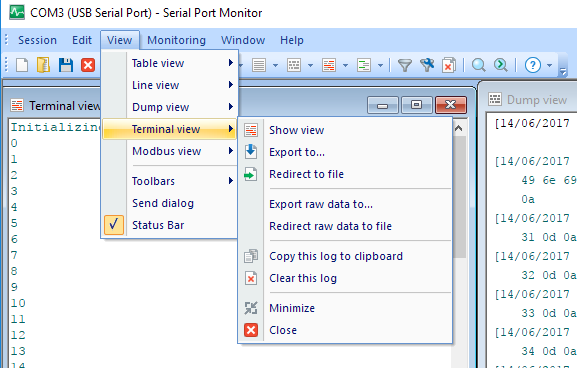The height and width of the screenshot is (368, 577).
Task: Open dropdown arrow next to Modbus view toolbar icon
Action: click(380, 66)
